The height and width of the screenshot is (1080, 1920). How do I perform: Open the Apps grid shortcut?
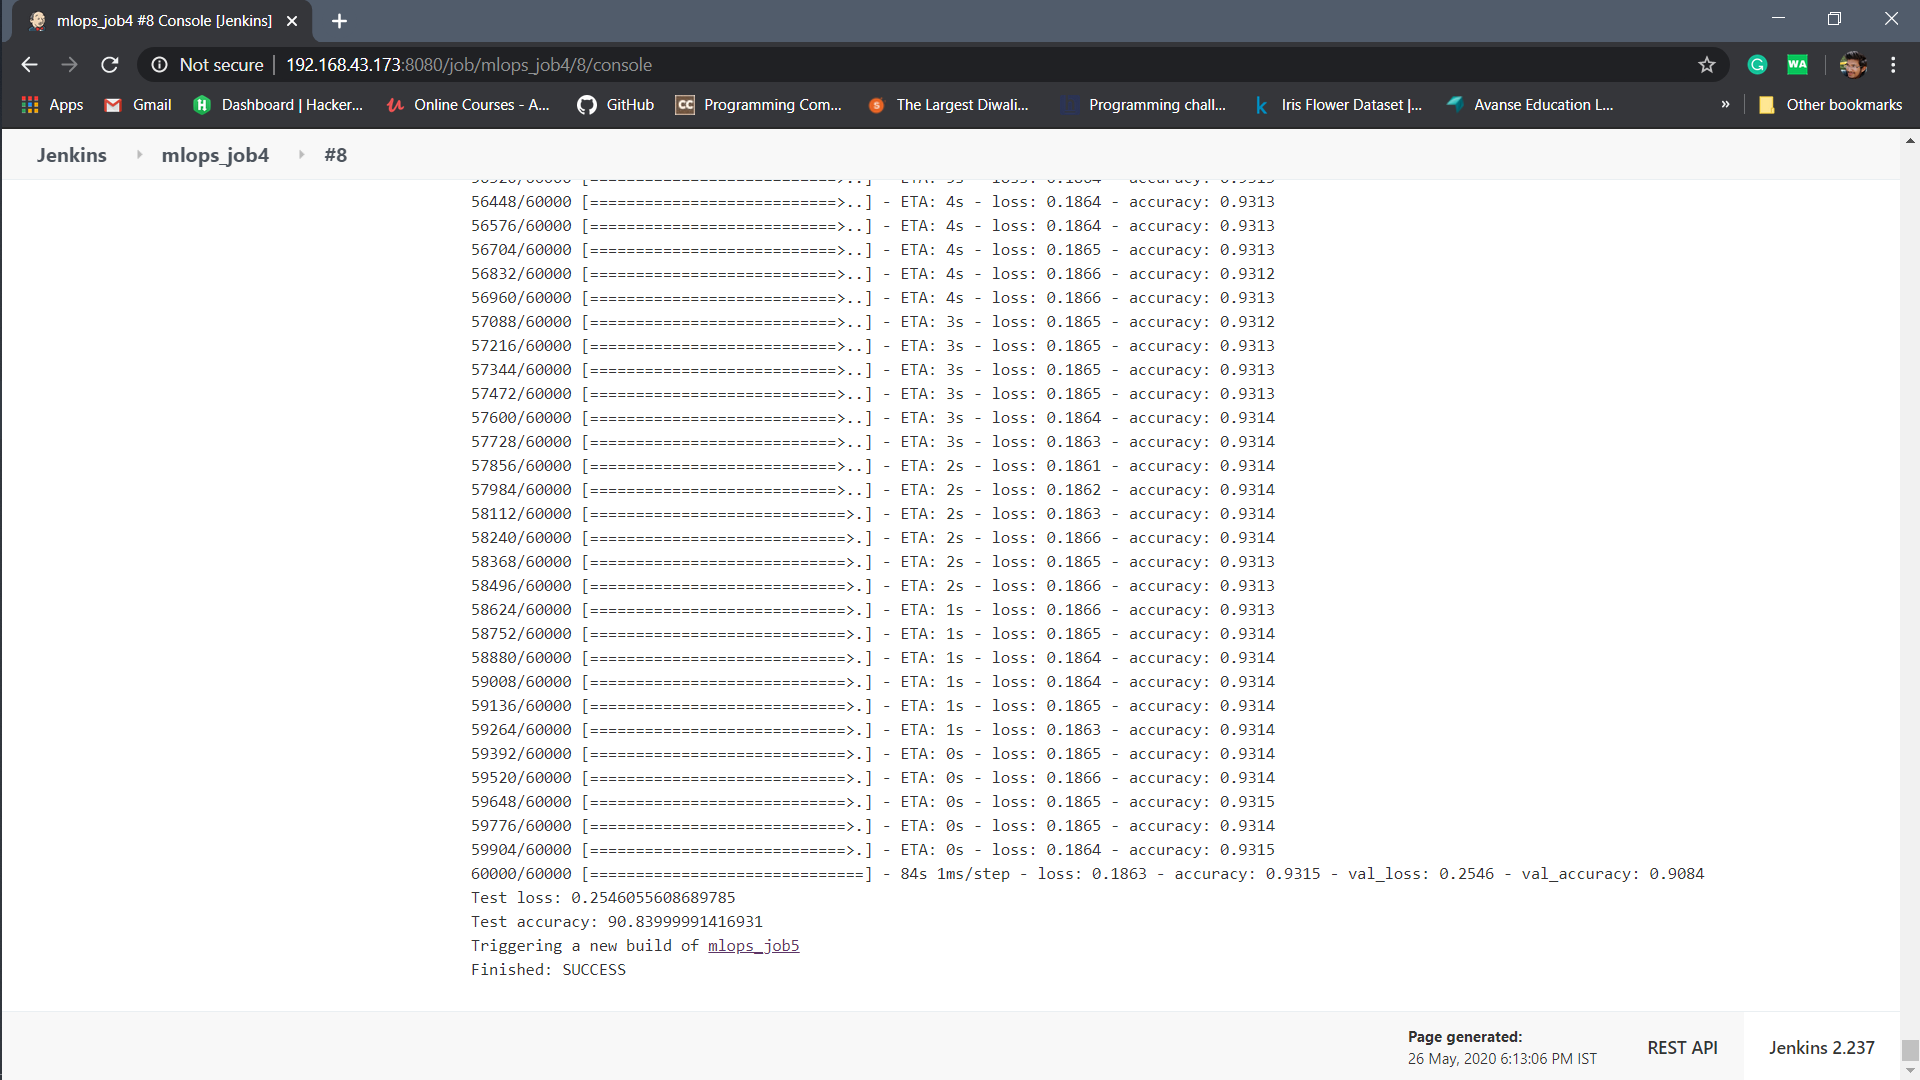point(52,105)
